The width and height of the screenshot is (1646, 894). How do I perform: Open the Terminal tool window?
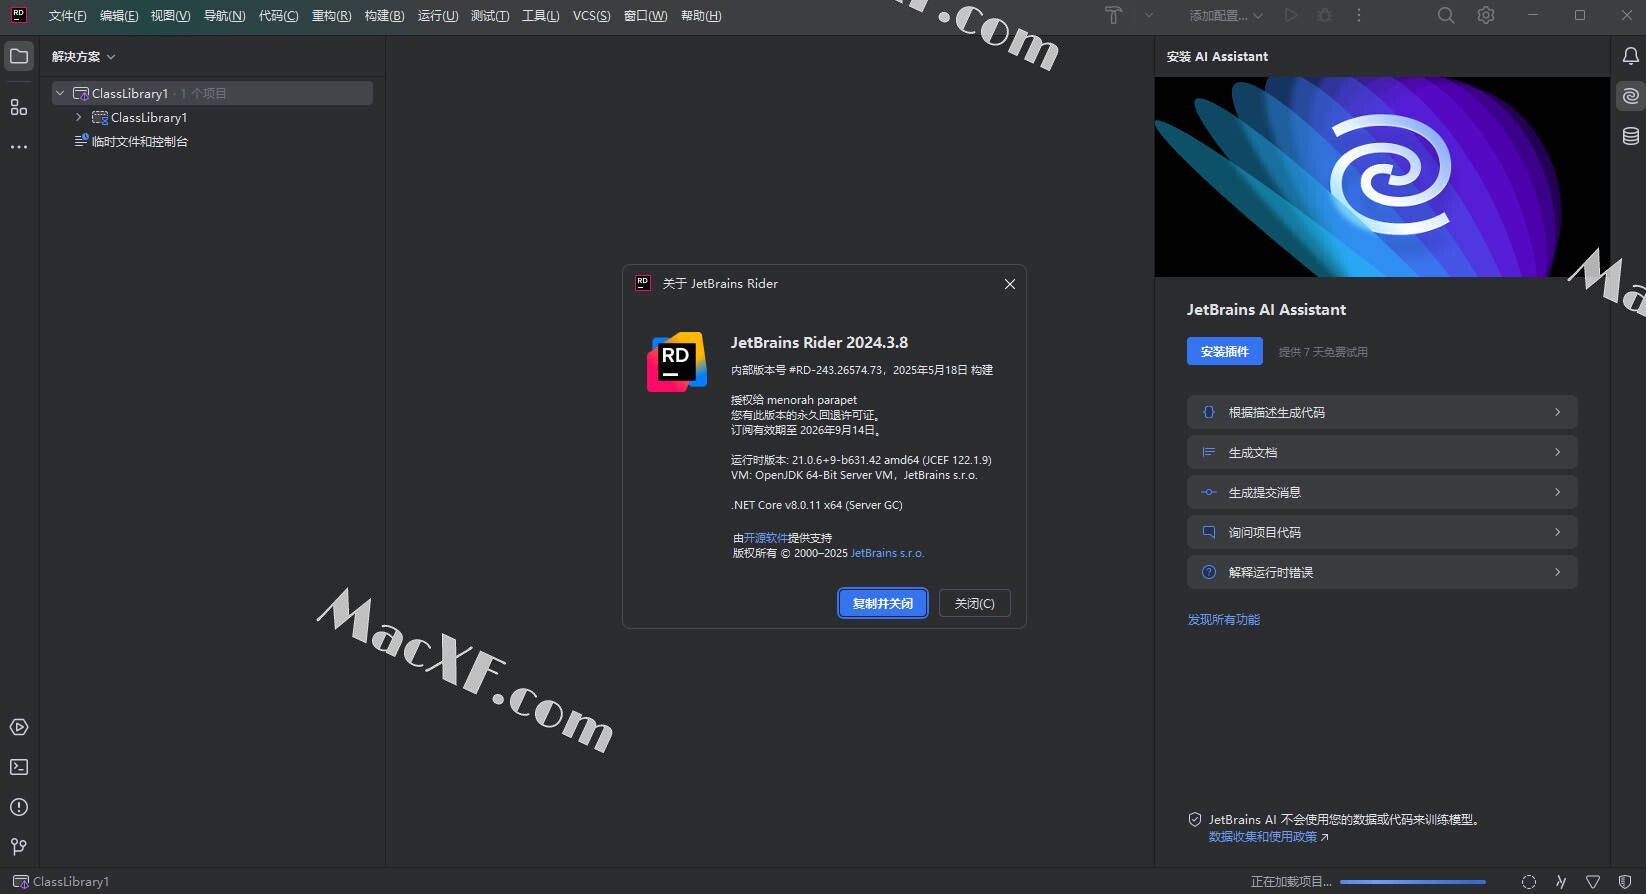click(x=19, y=767)
